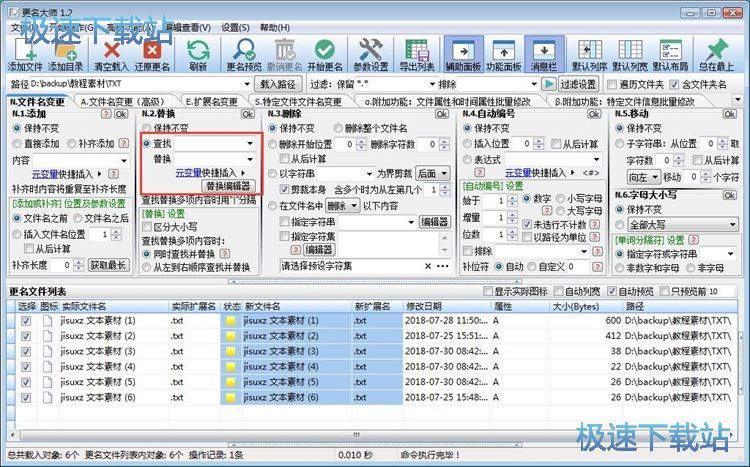This screenshot has width=750, height=467.
Task: Increase the 始于 spinner value
Action: (512, 198)
